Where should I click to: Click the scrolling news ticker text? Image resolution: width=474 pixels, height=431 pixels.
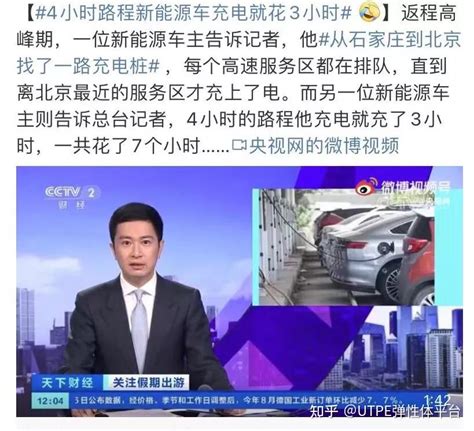point(236,400)
